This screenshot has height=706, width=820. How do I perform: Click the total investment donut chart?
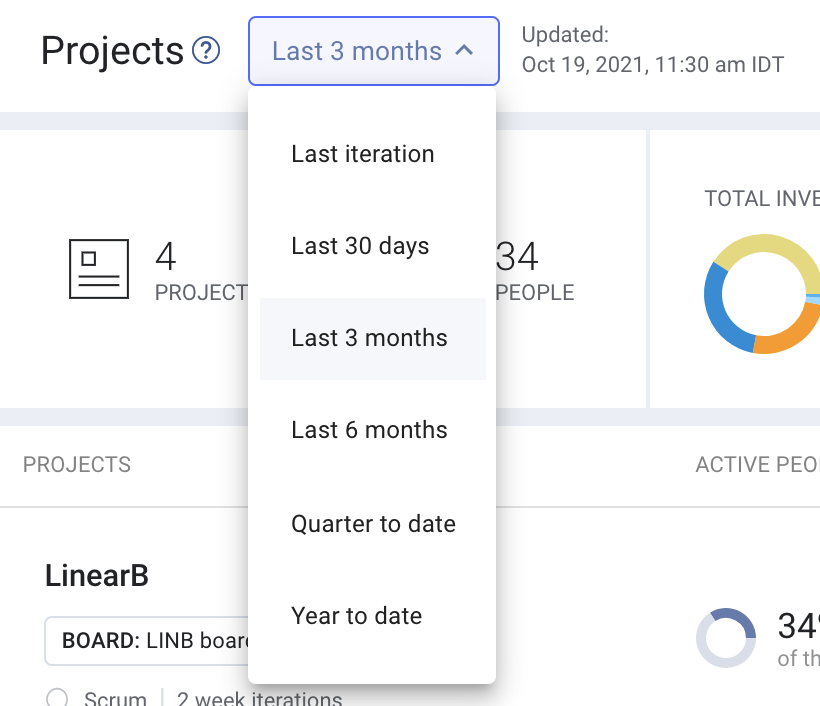point(763,294)
